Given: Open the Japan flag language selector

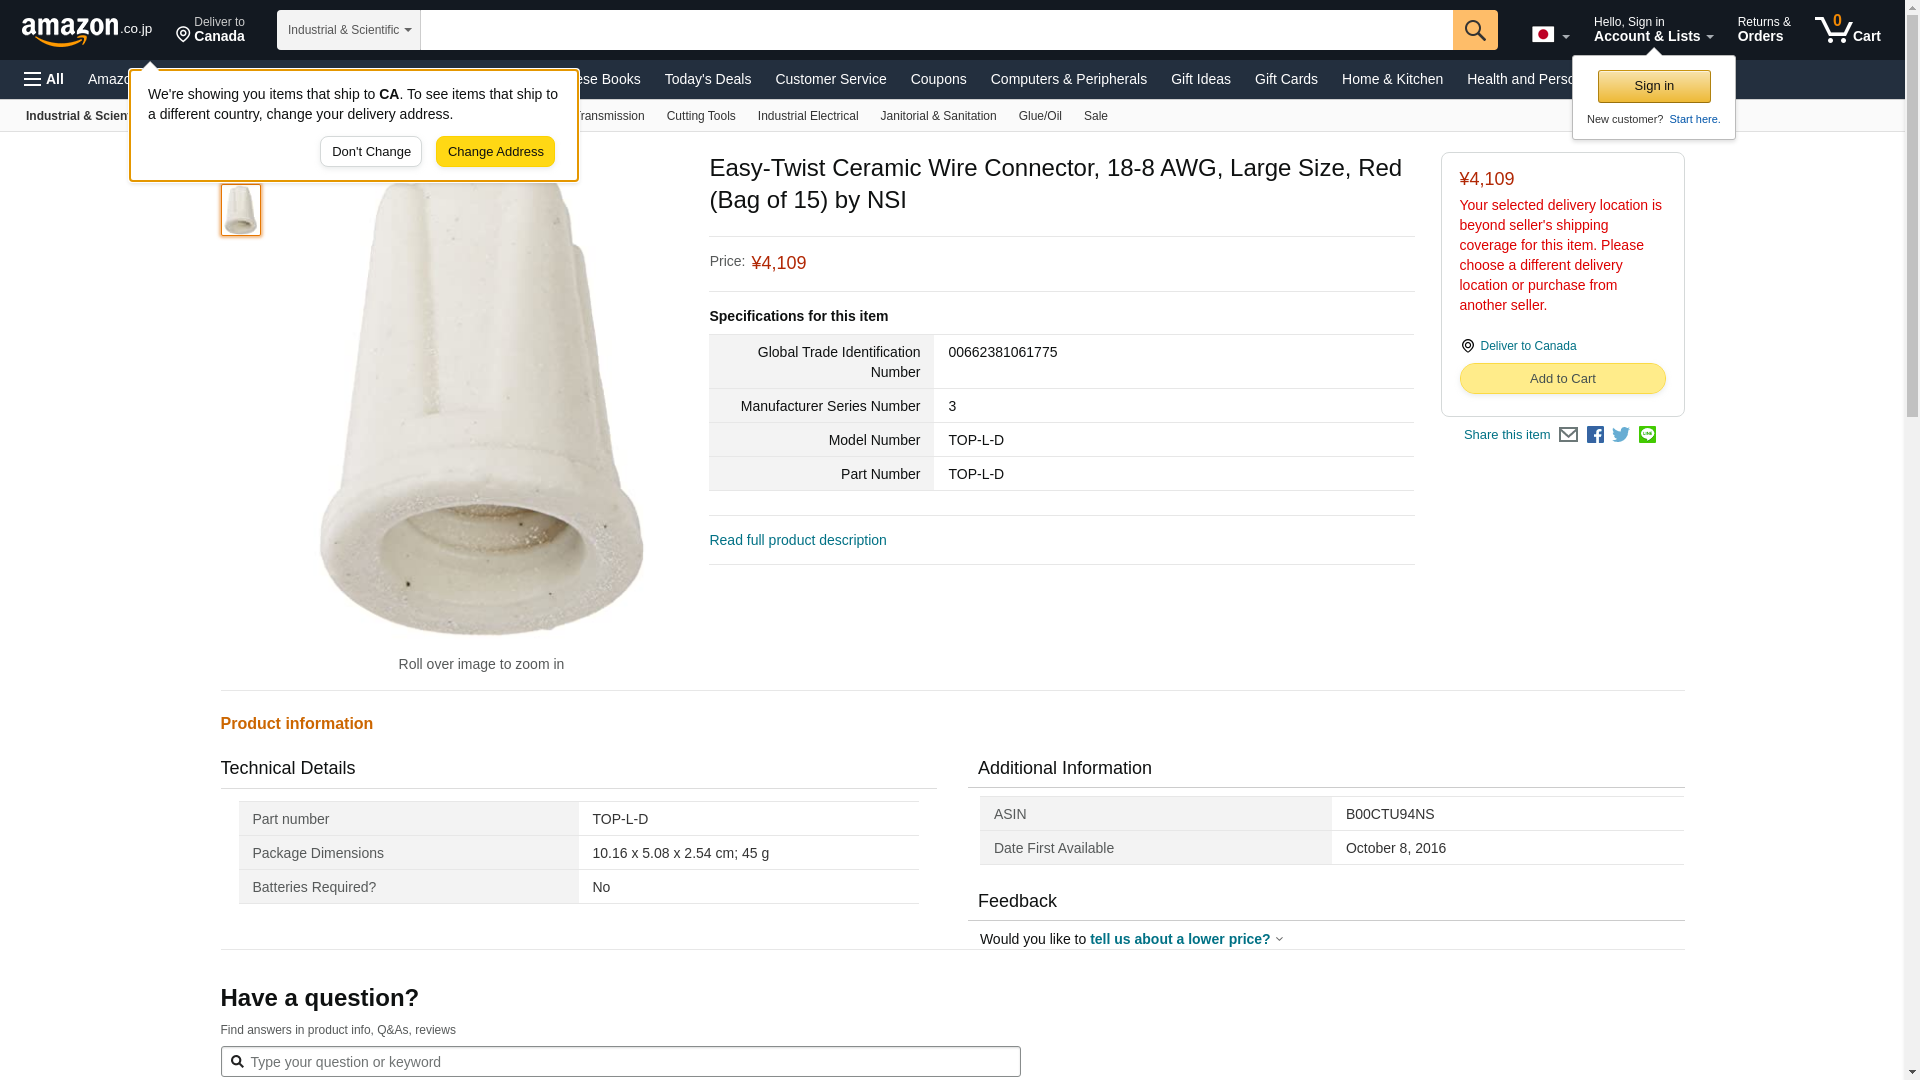Looking at the screenshot, I should click(1550, 35).
